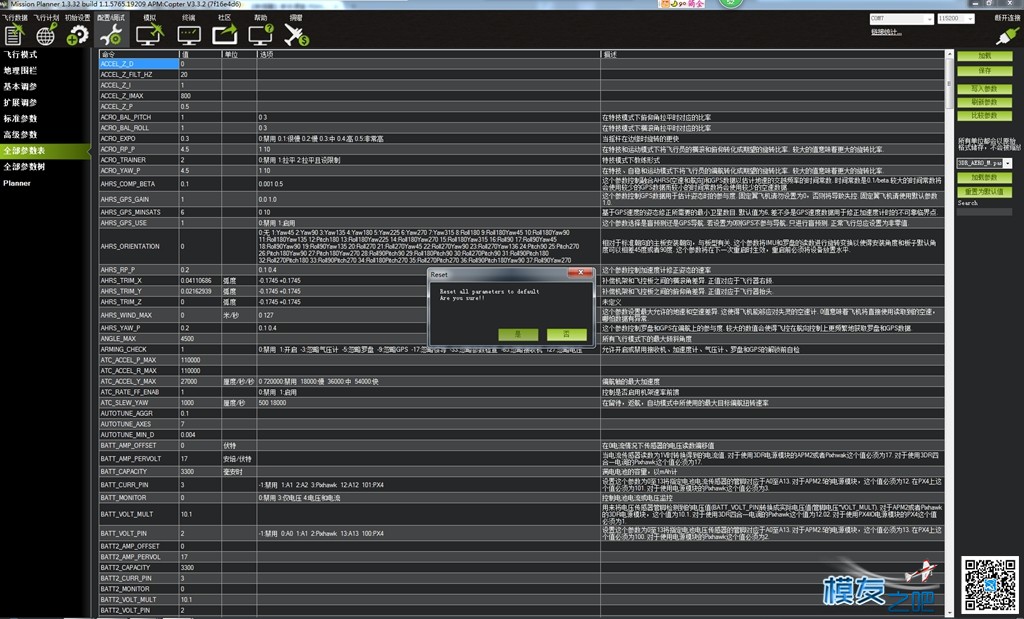Click the 单位 column header

tap(239, 54)
